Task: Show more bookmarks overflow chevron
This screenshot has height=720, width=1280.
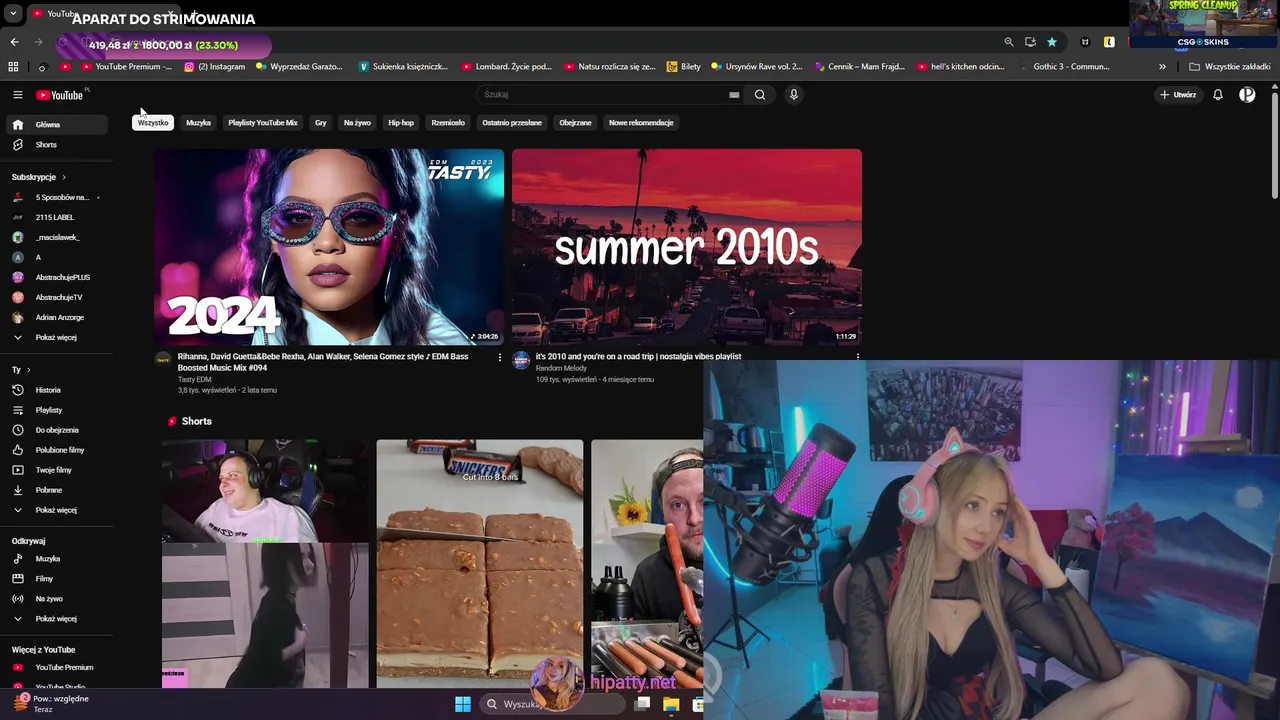Action: (1162, 67)
